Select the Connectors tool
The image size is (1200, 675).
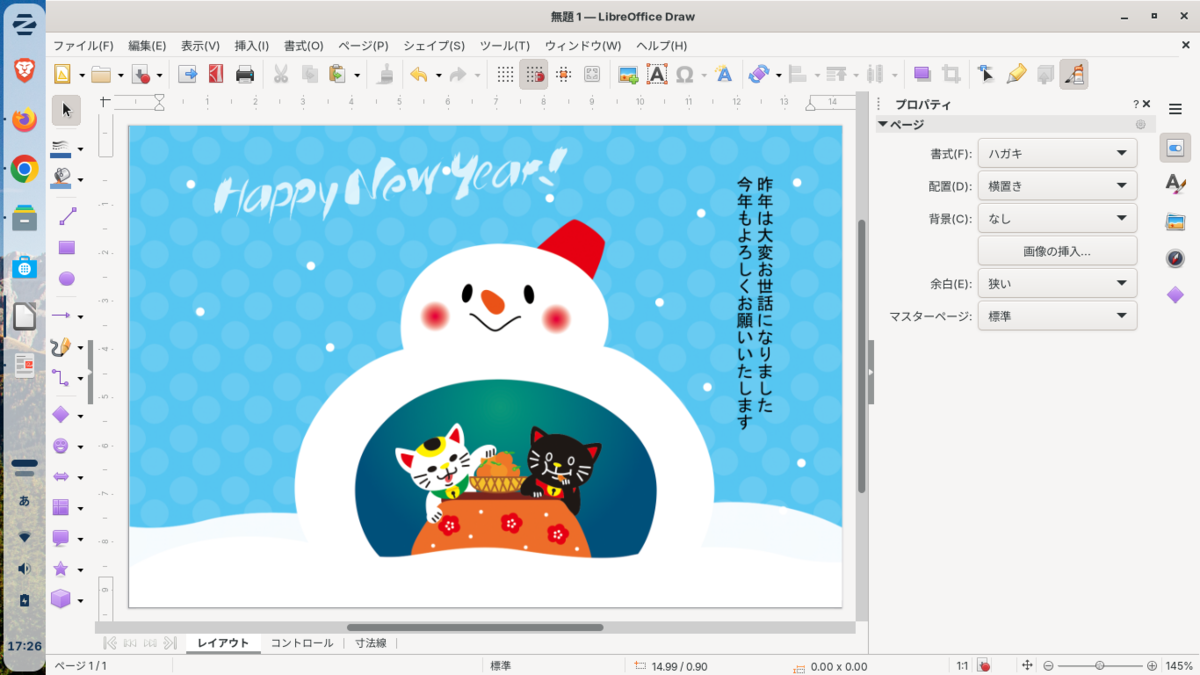coord(61,378)
